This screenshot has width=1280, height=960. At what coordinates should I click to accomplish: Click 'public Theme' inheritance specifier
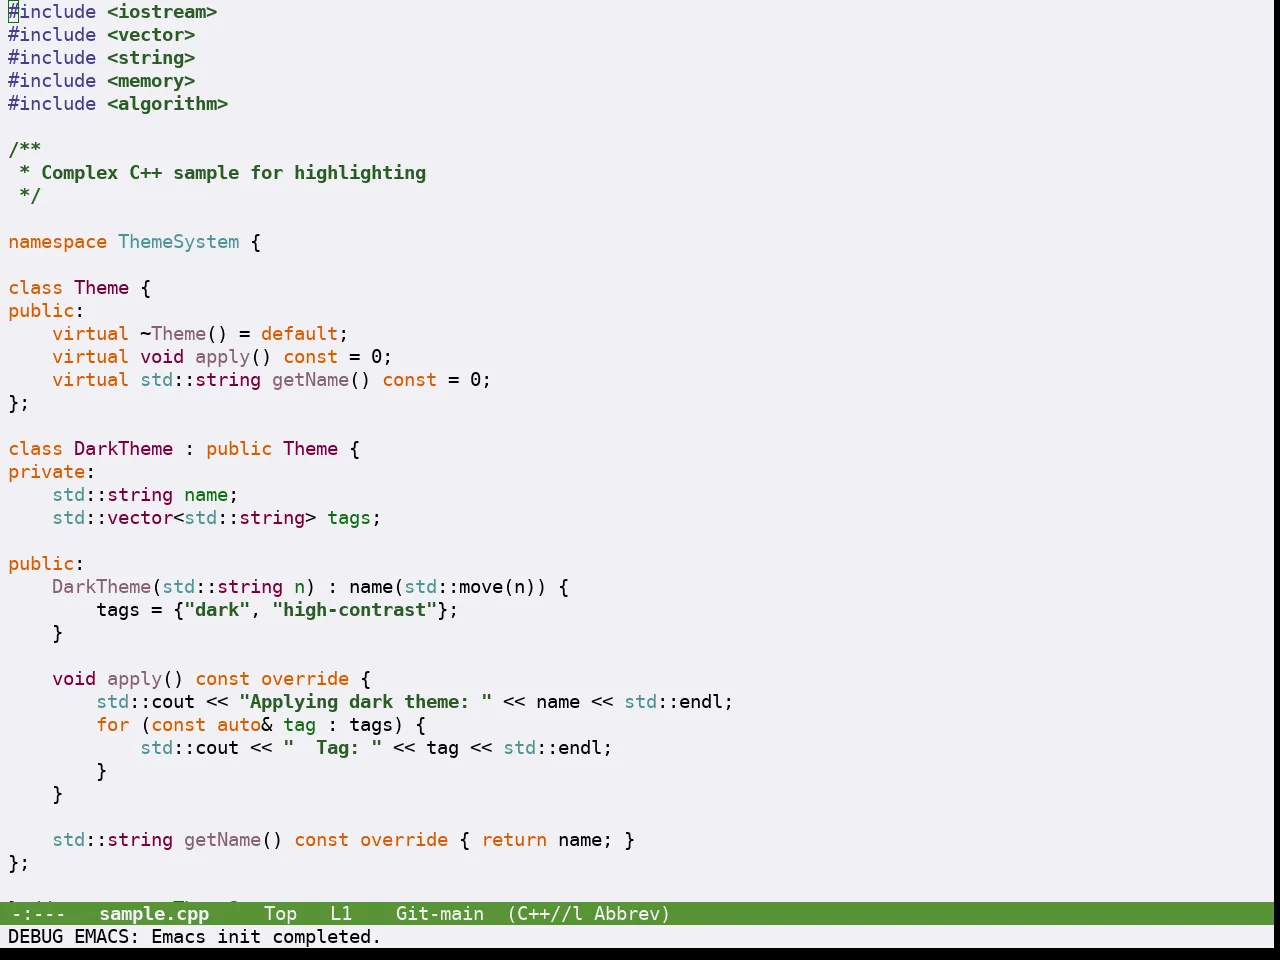272,449
